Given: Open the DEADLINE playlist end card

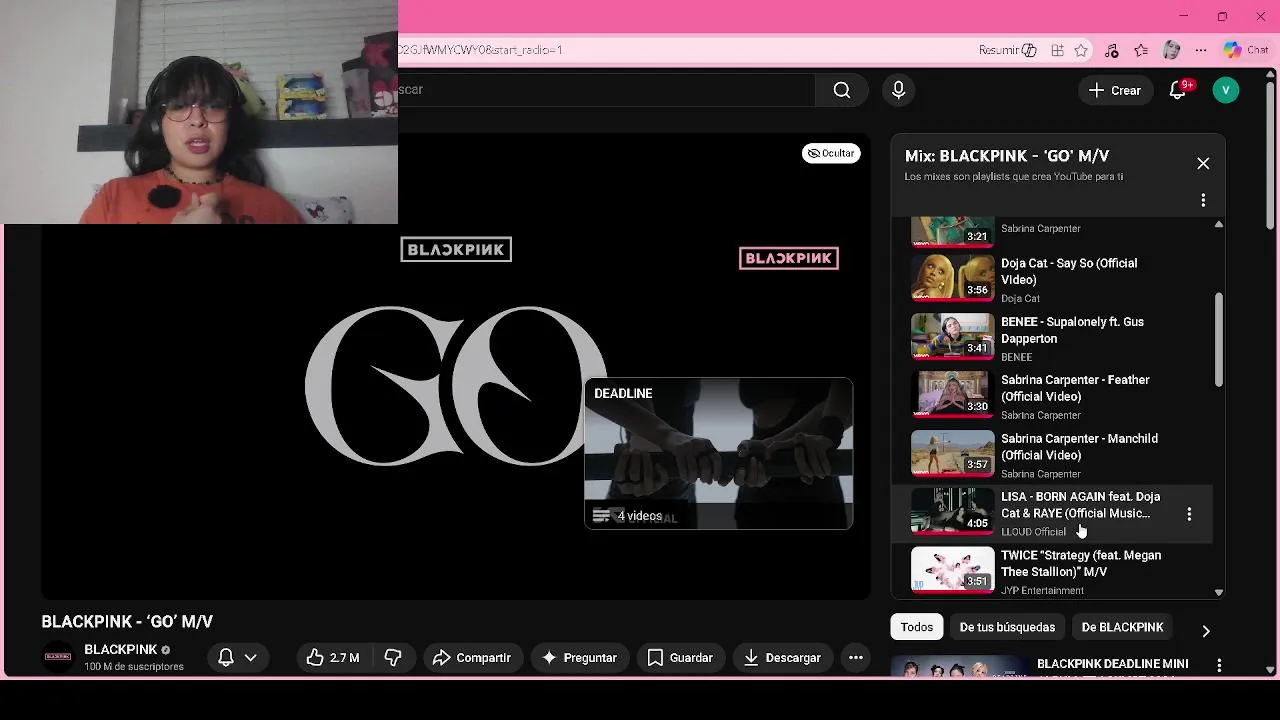Looking at the screenshot, I should coord(719,453).
